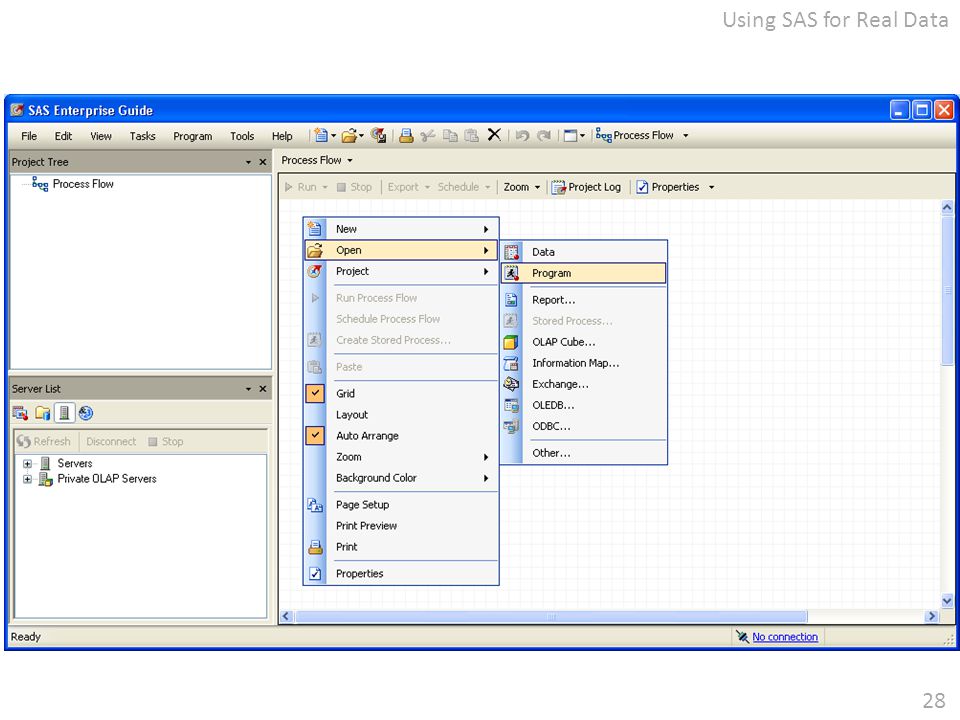Select Layout in the context menu
Image resolution: width=960 pixels, height=720 pixels.
point(402,414)
